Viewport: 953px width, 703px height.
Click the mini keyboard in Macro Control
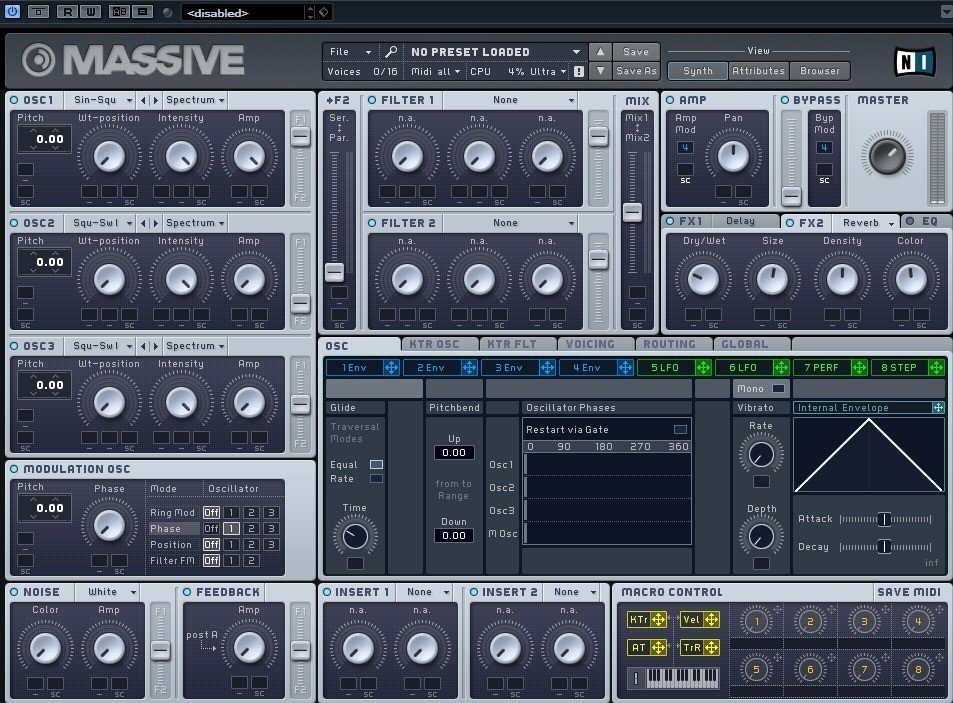(682, 678)
